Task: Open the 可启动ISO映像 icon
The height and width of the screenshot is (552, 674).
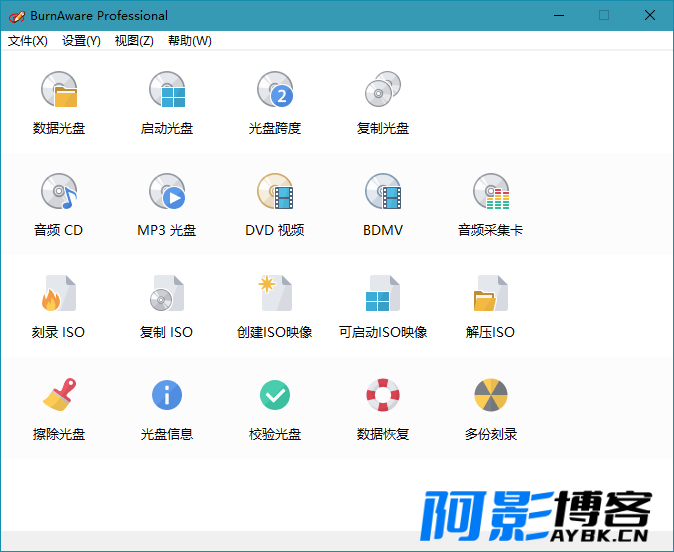Action: point(383,293)
